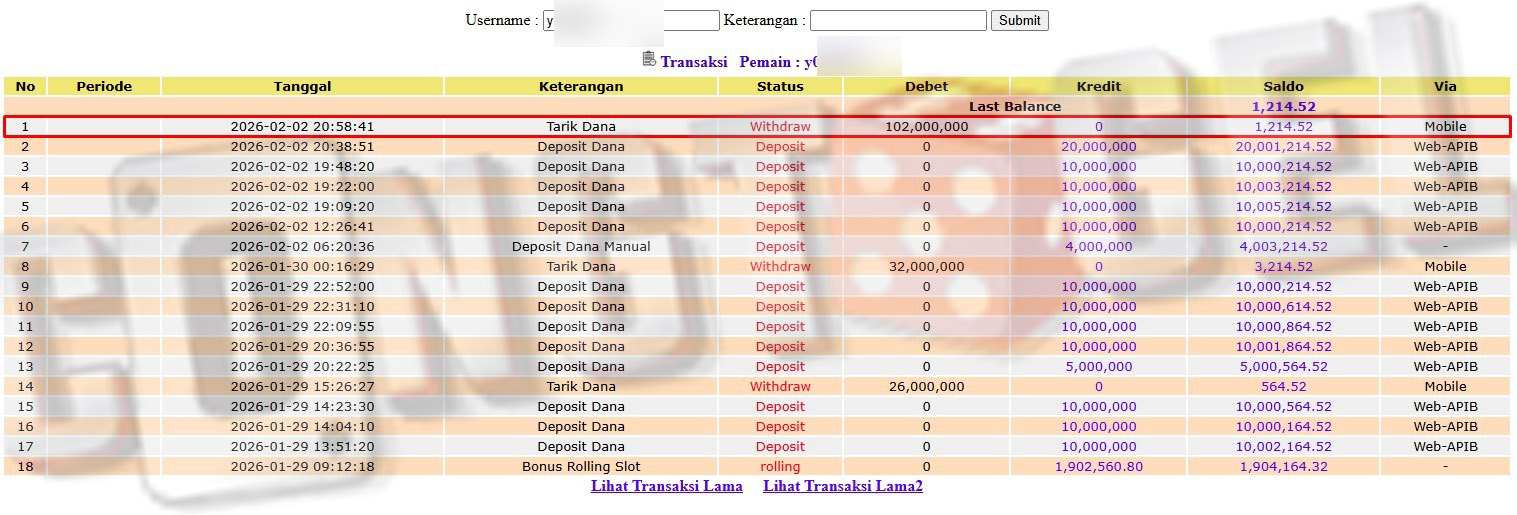The width and height of the screenshot is (1517, 515).
Task: Click the 20,001,214.52 saldo value
Action: coord(1283,147)
